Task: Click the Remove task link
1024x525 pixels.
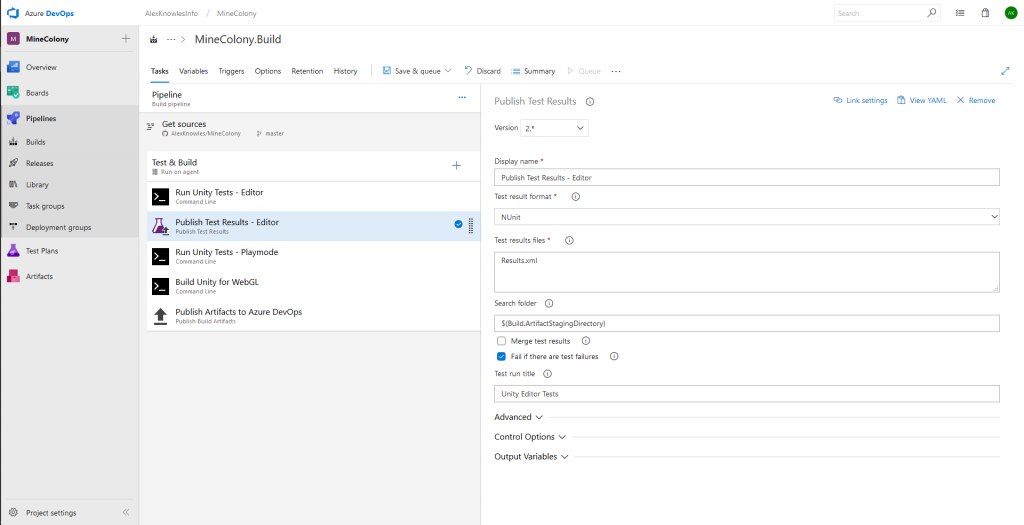Action: point(976,100)
